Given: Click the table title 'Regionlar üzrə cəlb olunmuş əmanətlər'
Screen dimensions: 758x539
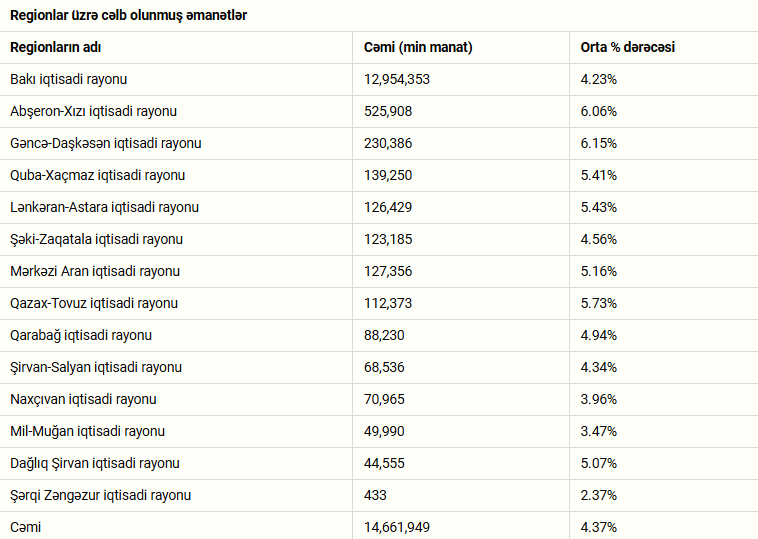Looking at the screenshot, I should 129,15.
